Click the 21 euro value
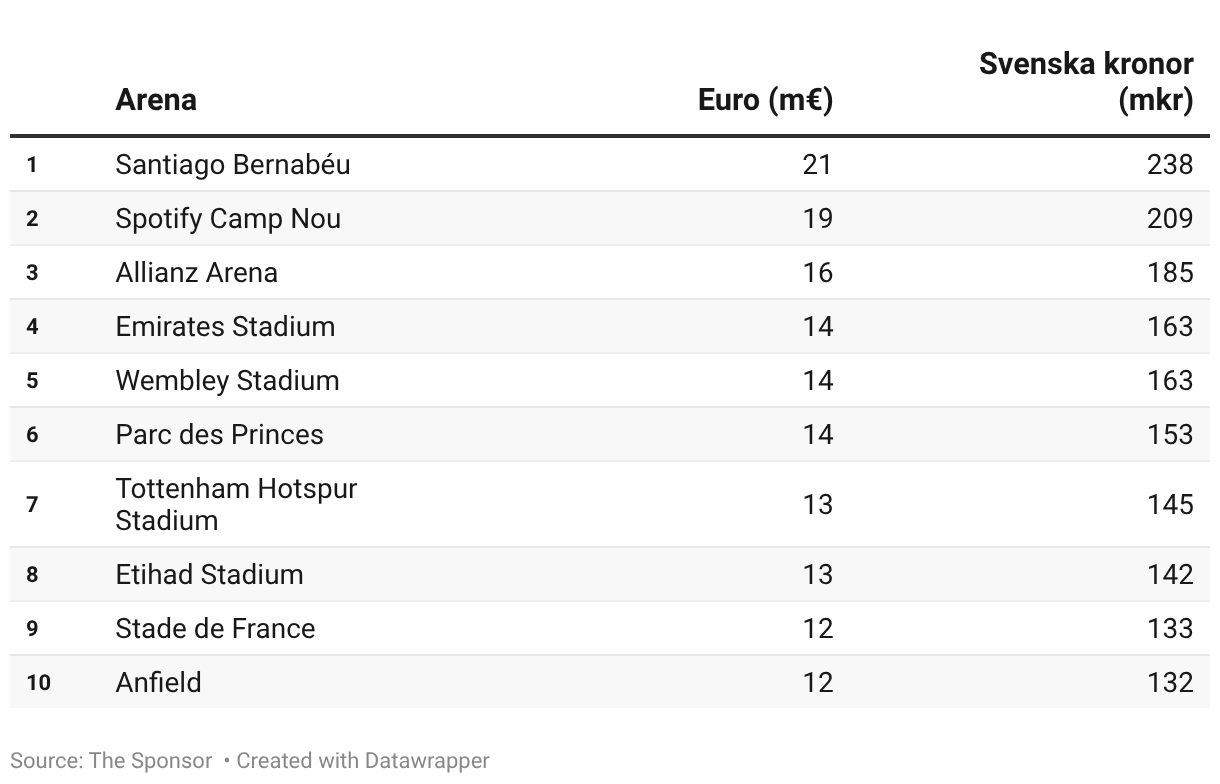 [x=817, y=164]
